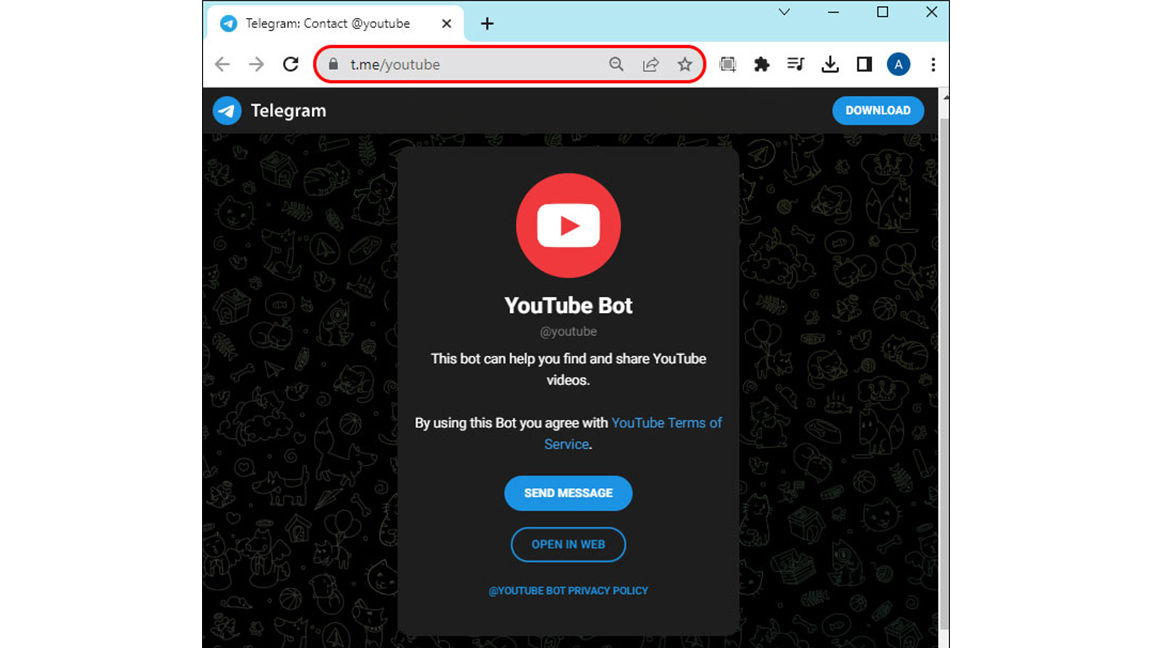1152x648 pixels.
Task: Click the blue DOWNLOAD button
Action: [x=878, y=110]
